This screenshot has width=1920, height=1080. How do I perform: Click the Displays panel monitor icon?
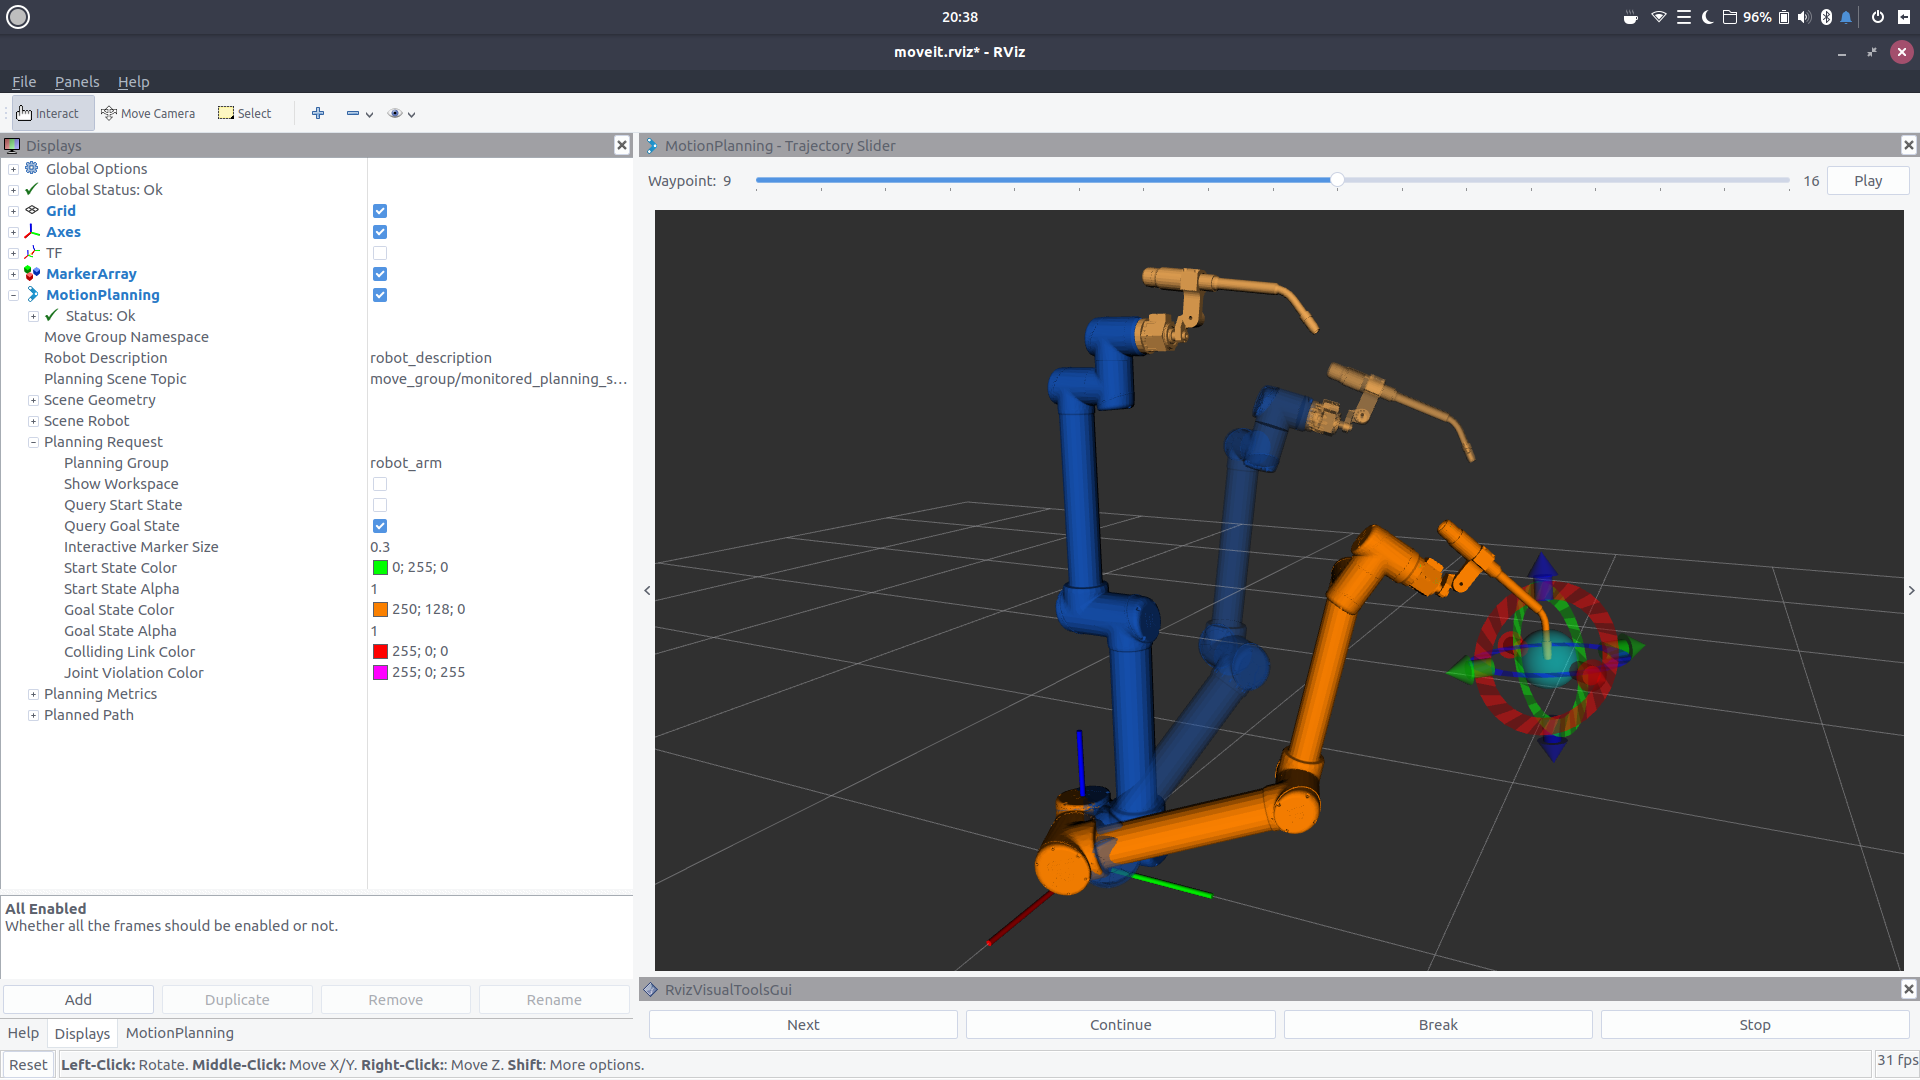pos(13,145)
